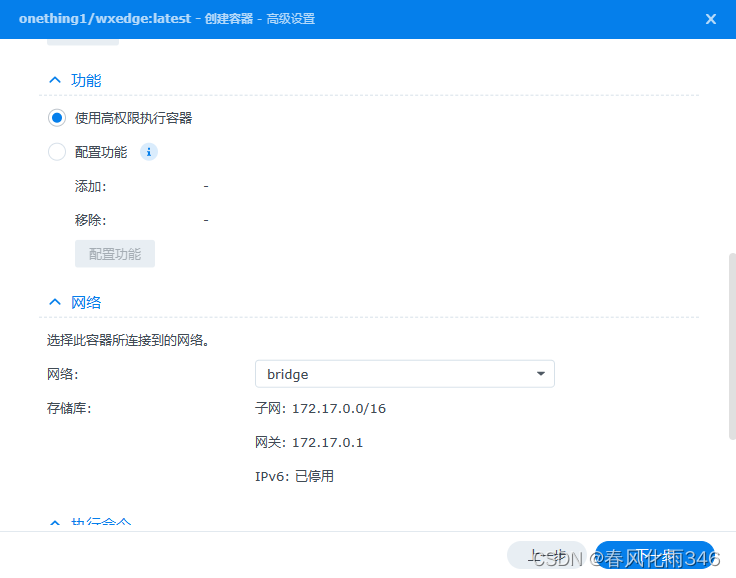Collapse the 功能 section chevron
The image size is (736, 578).
pyautogui.click(x=55, y=80)
